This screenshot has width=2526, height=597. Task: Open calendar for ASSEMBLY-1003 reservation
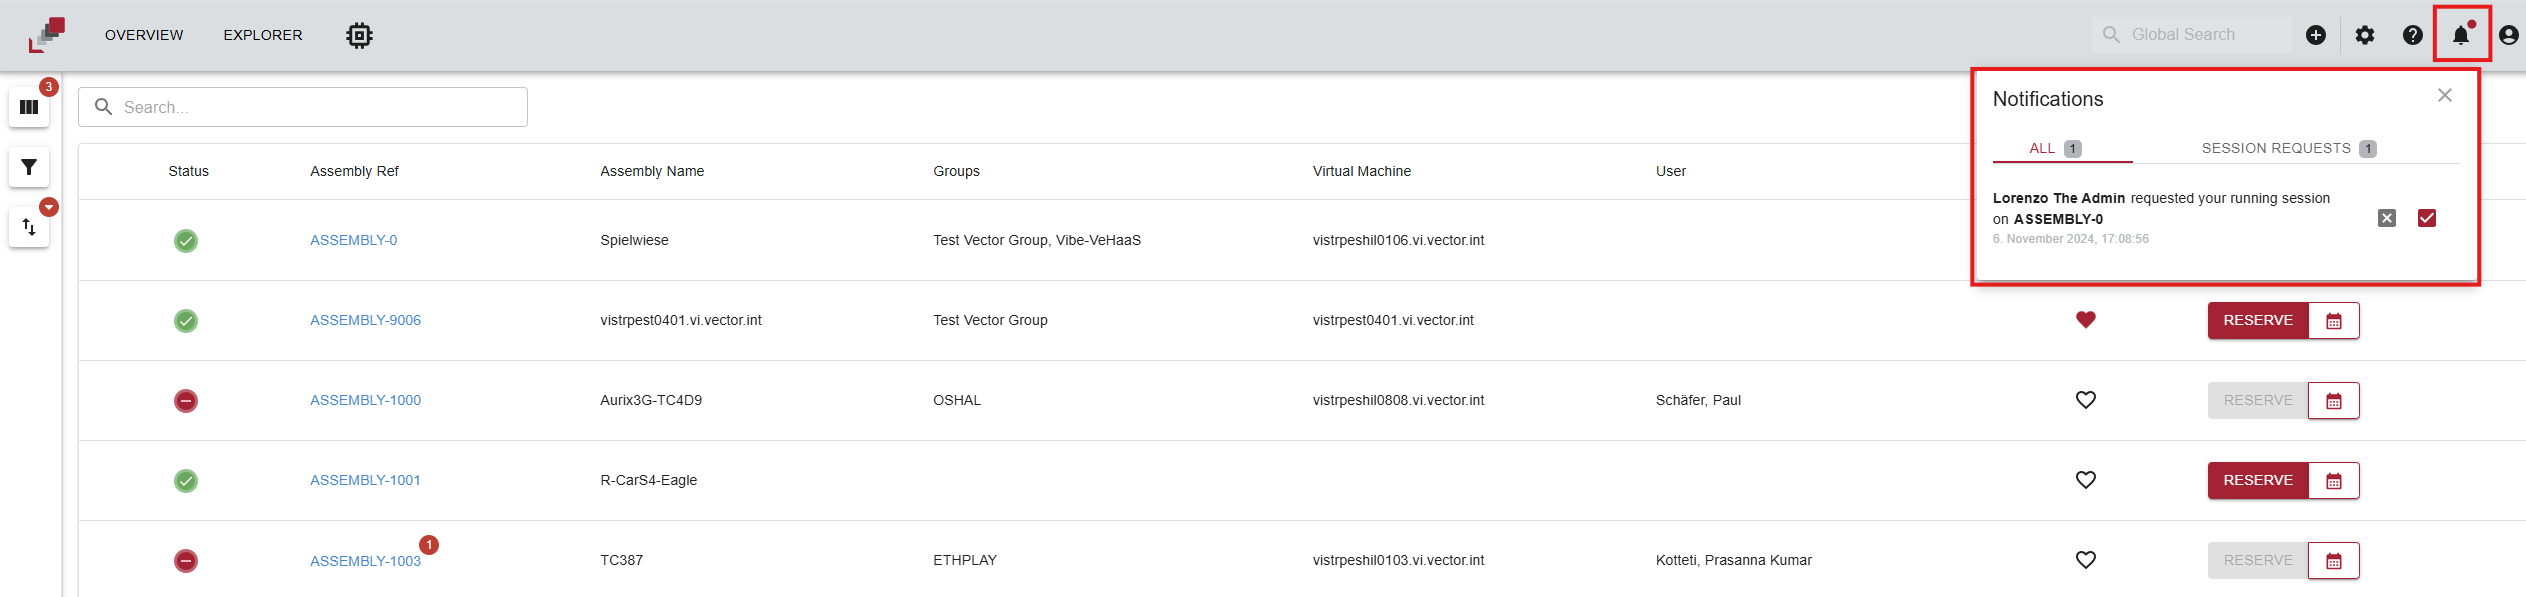2334,561
